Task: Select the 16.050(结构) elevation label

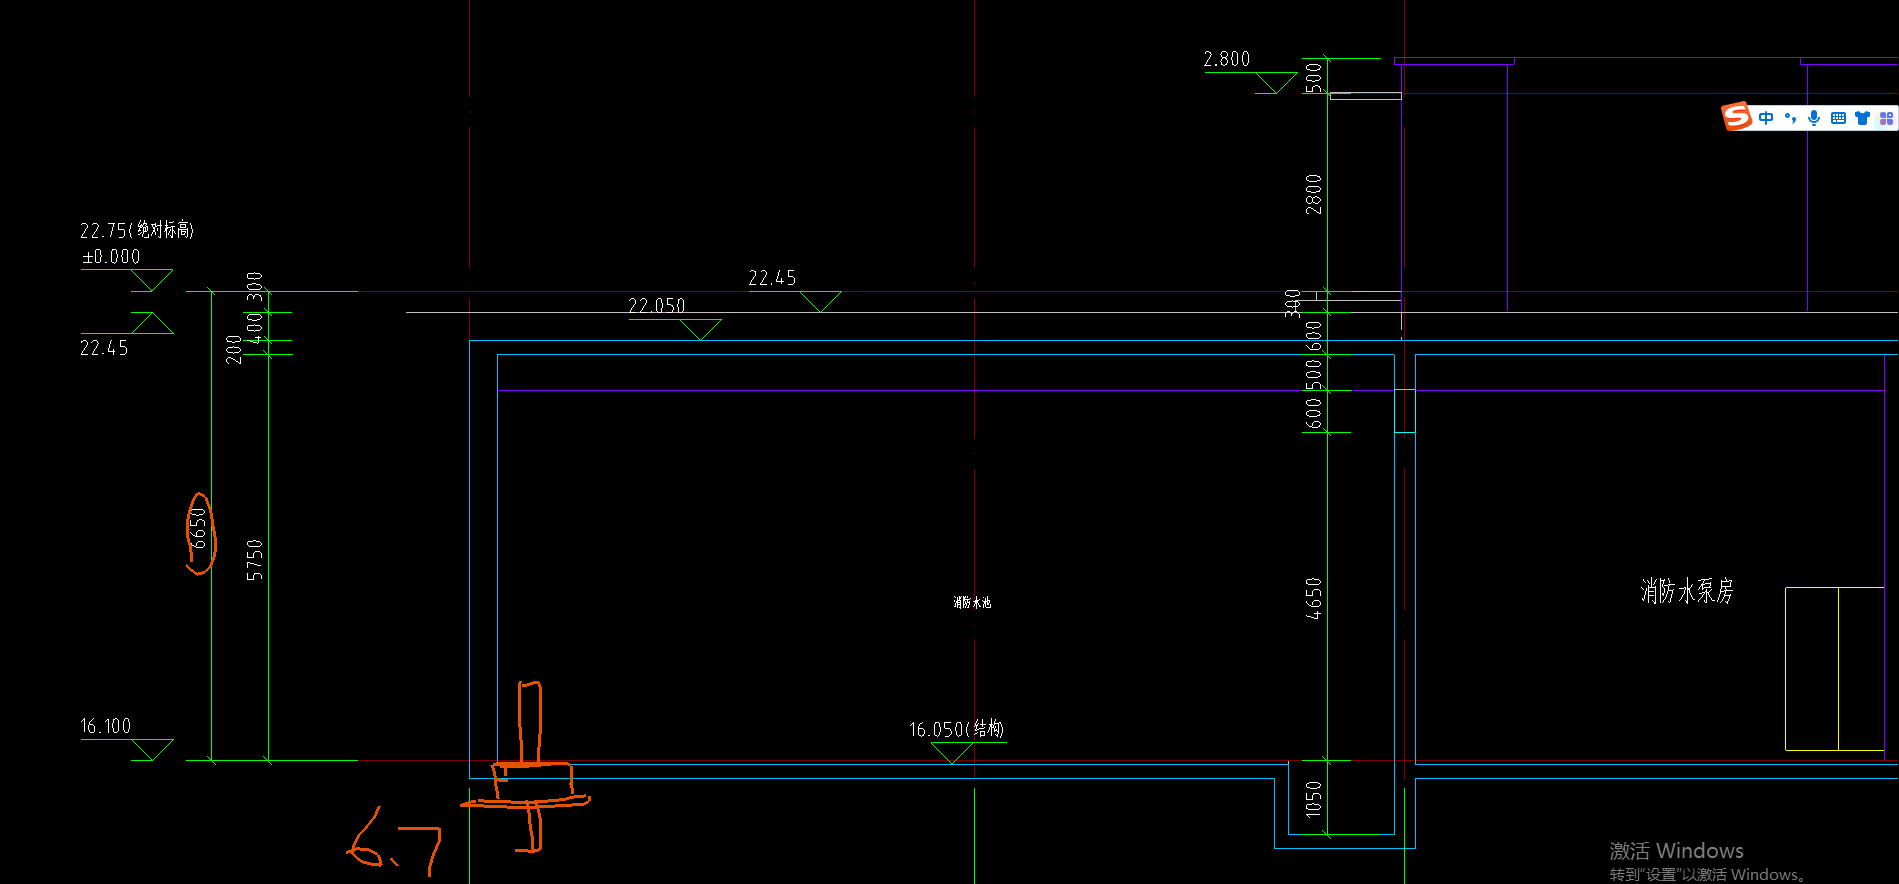Action: pos(957,729)
